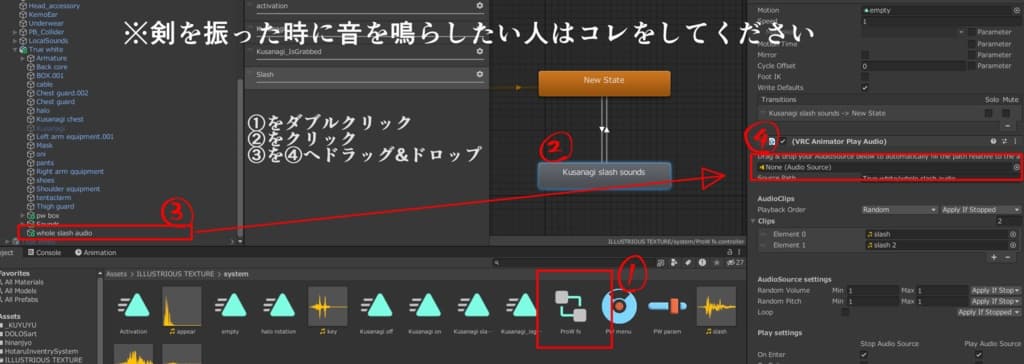The image size is (1024, 364).
Task: Open object picker for Audio Source field
Action: click(1016, 167)
